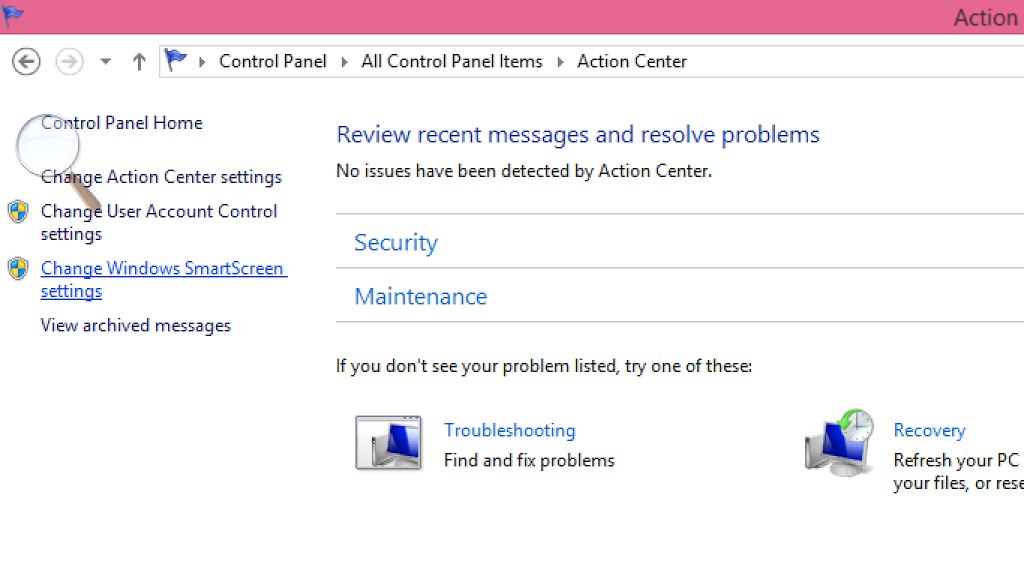Screen dimensions: 1024x576
Task: Open the recent locations dropdown arrow
Action: tap(105, 62)
